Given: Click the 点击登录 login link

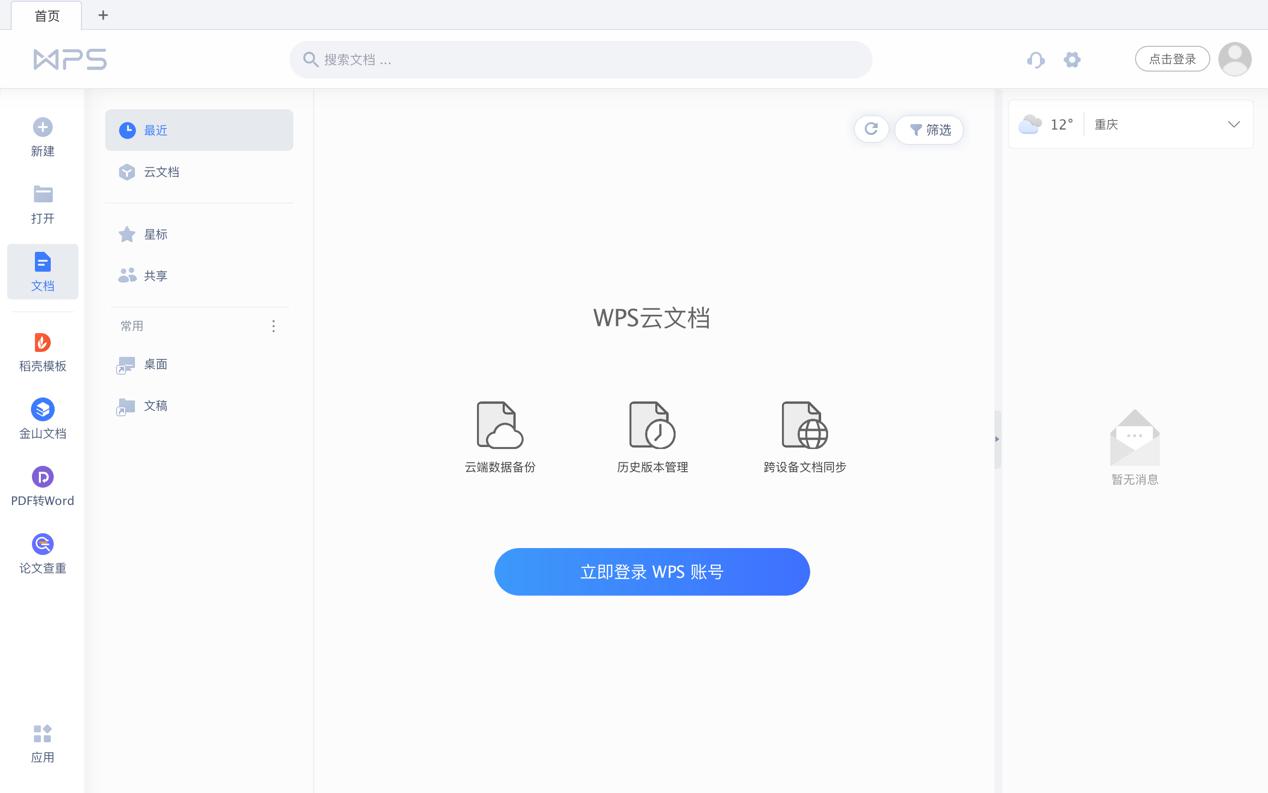Looking at the screenshot, I should click(x=1171, y=58).
